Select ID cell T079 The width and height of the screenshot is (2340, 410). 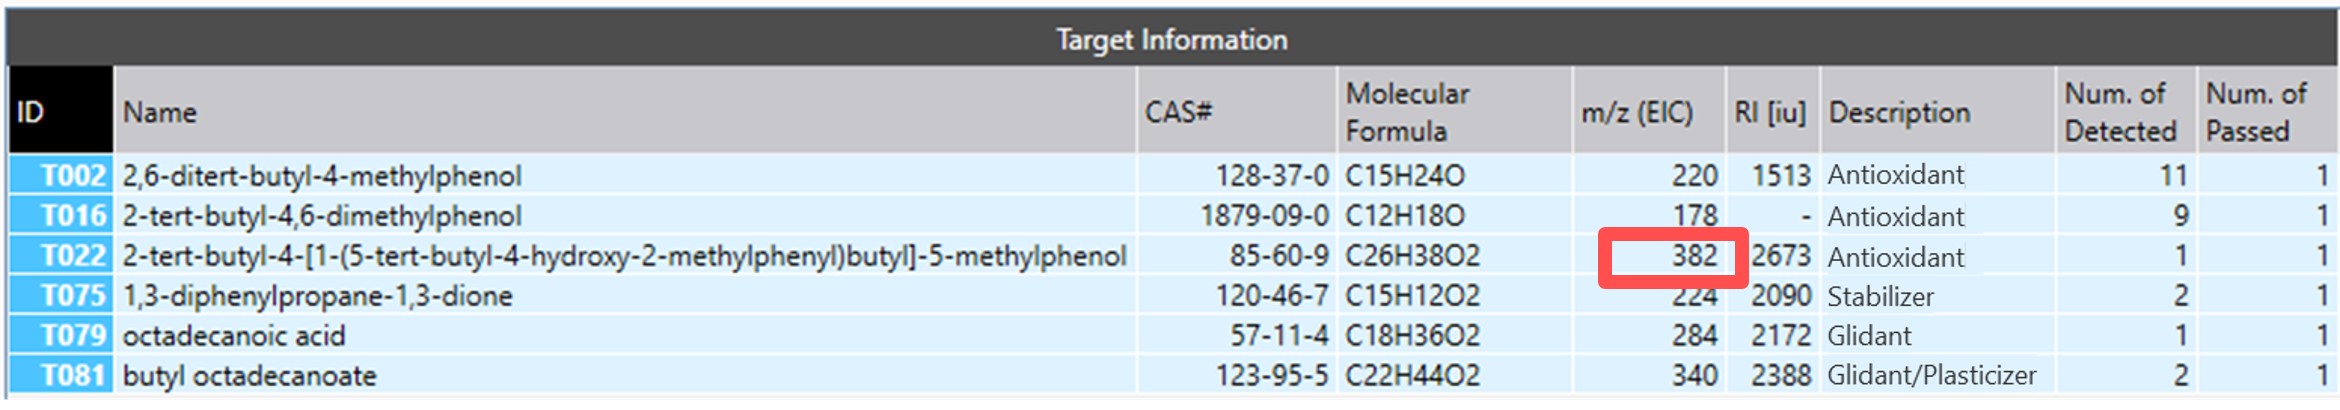click(62, 335)
